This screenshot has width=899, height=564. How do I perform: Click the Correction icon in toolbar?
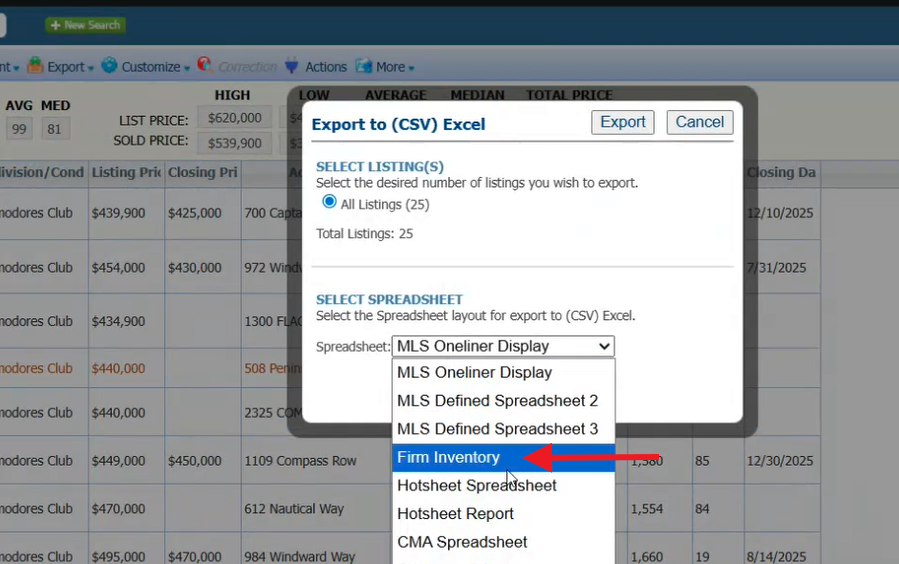(205, 65)
